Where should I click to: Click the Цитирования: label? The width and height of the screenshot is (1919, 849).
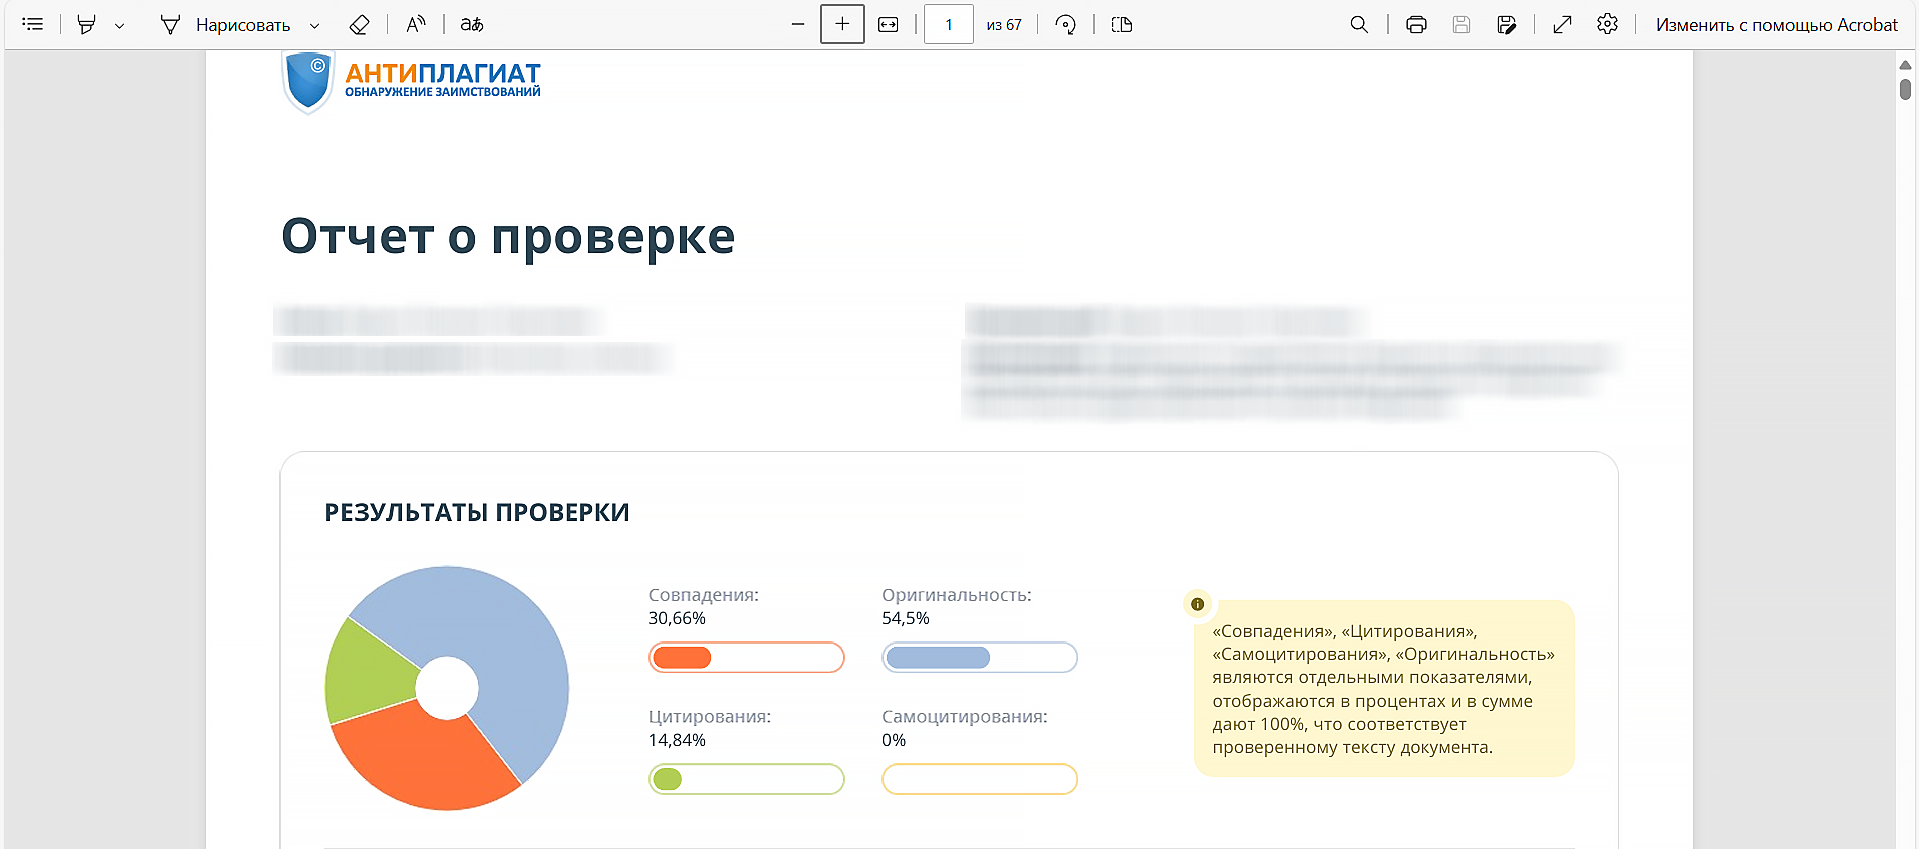point(710,717)
